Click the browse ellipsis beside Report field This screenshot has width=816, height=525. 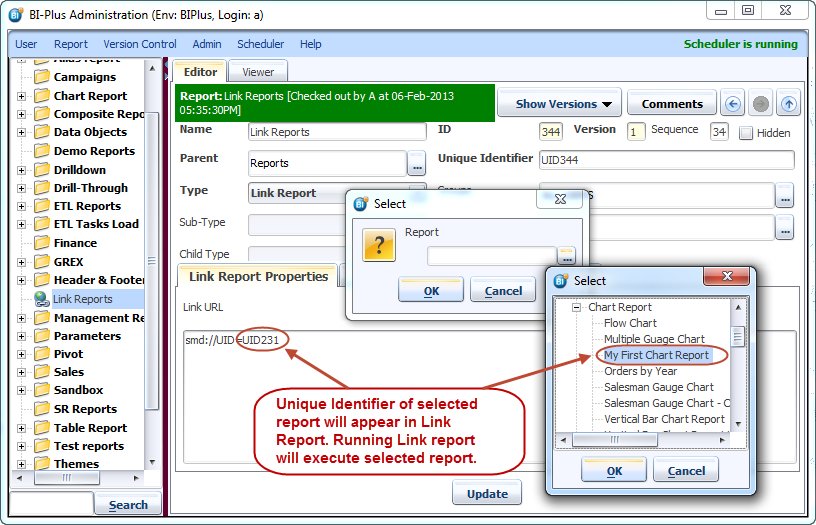tap(567, 255)
